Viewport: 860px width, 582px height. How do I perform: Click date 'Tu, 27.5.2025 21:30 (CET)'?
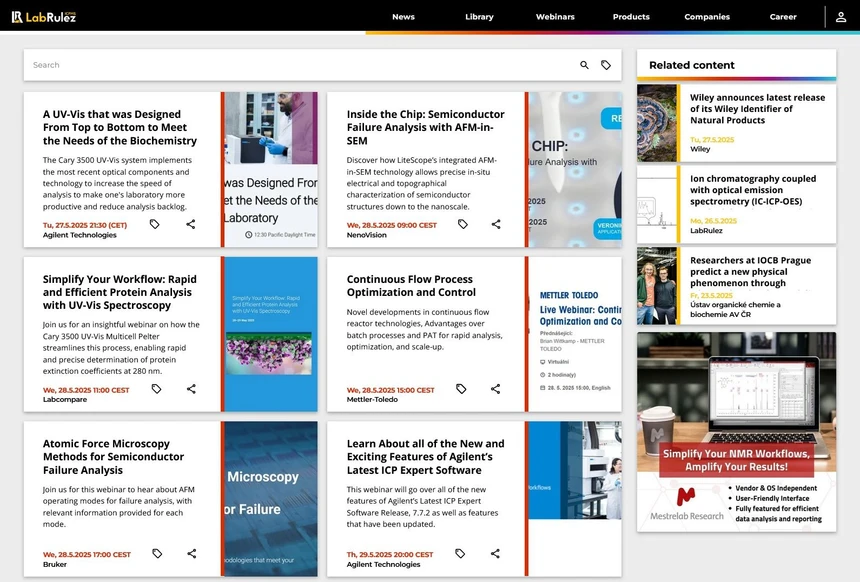(x=85, y=225)
